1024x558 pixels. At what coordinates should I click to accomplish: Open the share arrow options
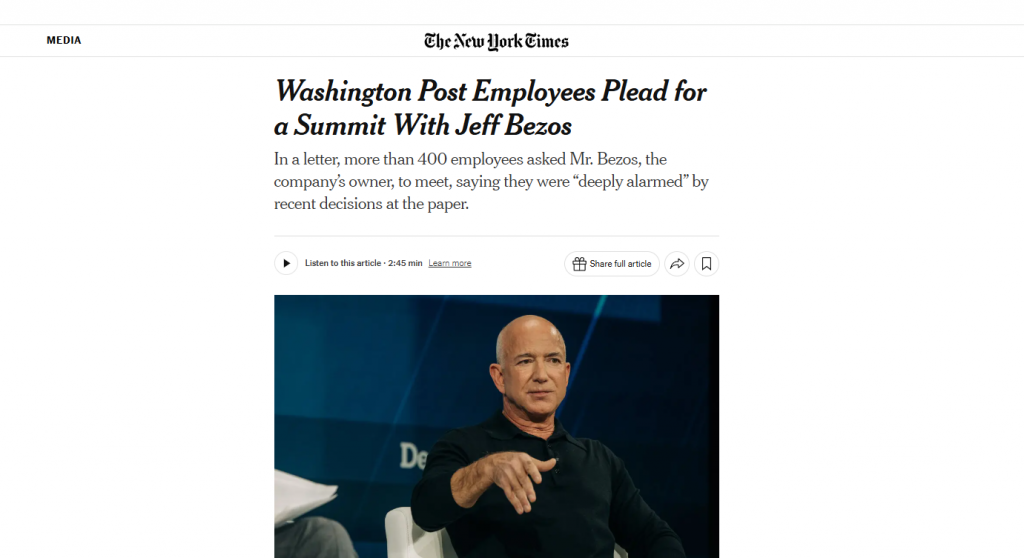(x=677, y=264)
